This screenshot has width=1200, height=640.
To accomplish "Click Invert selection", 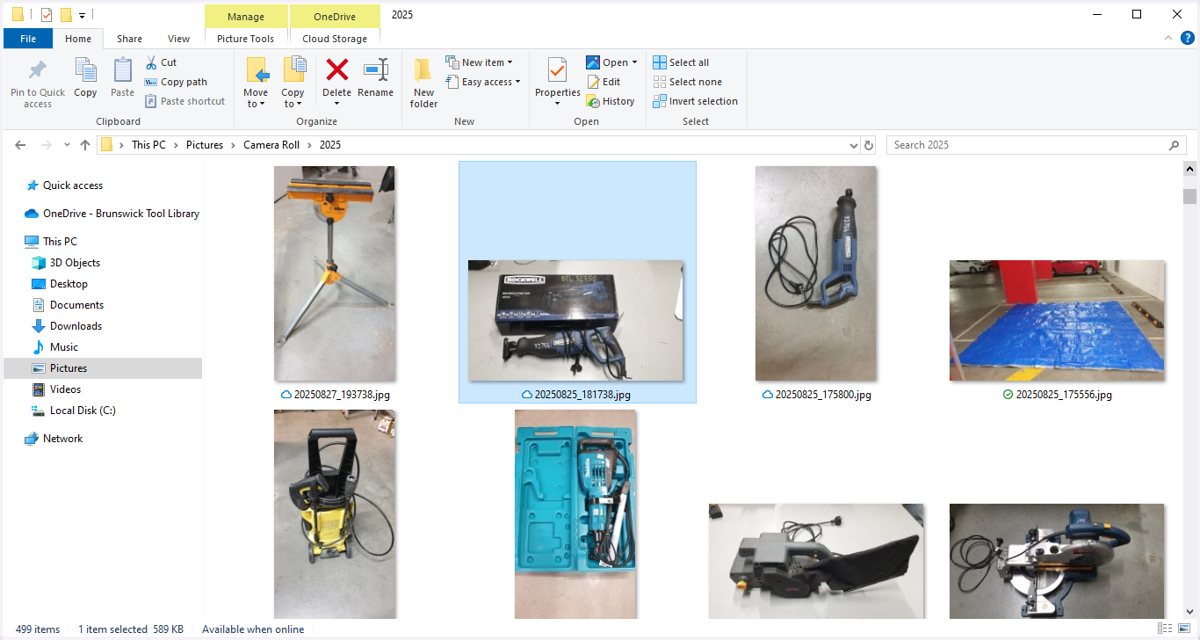I will [695, 101].
